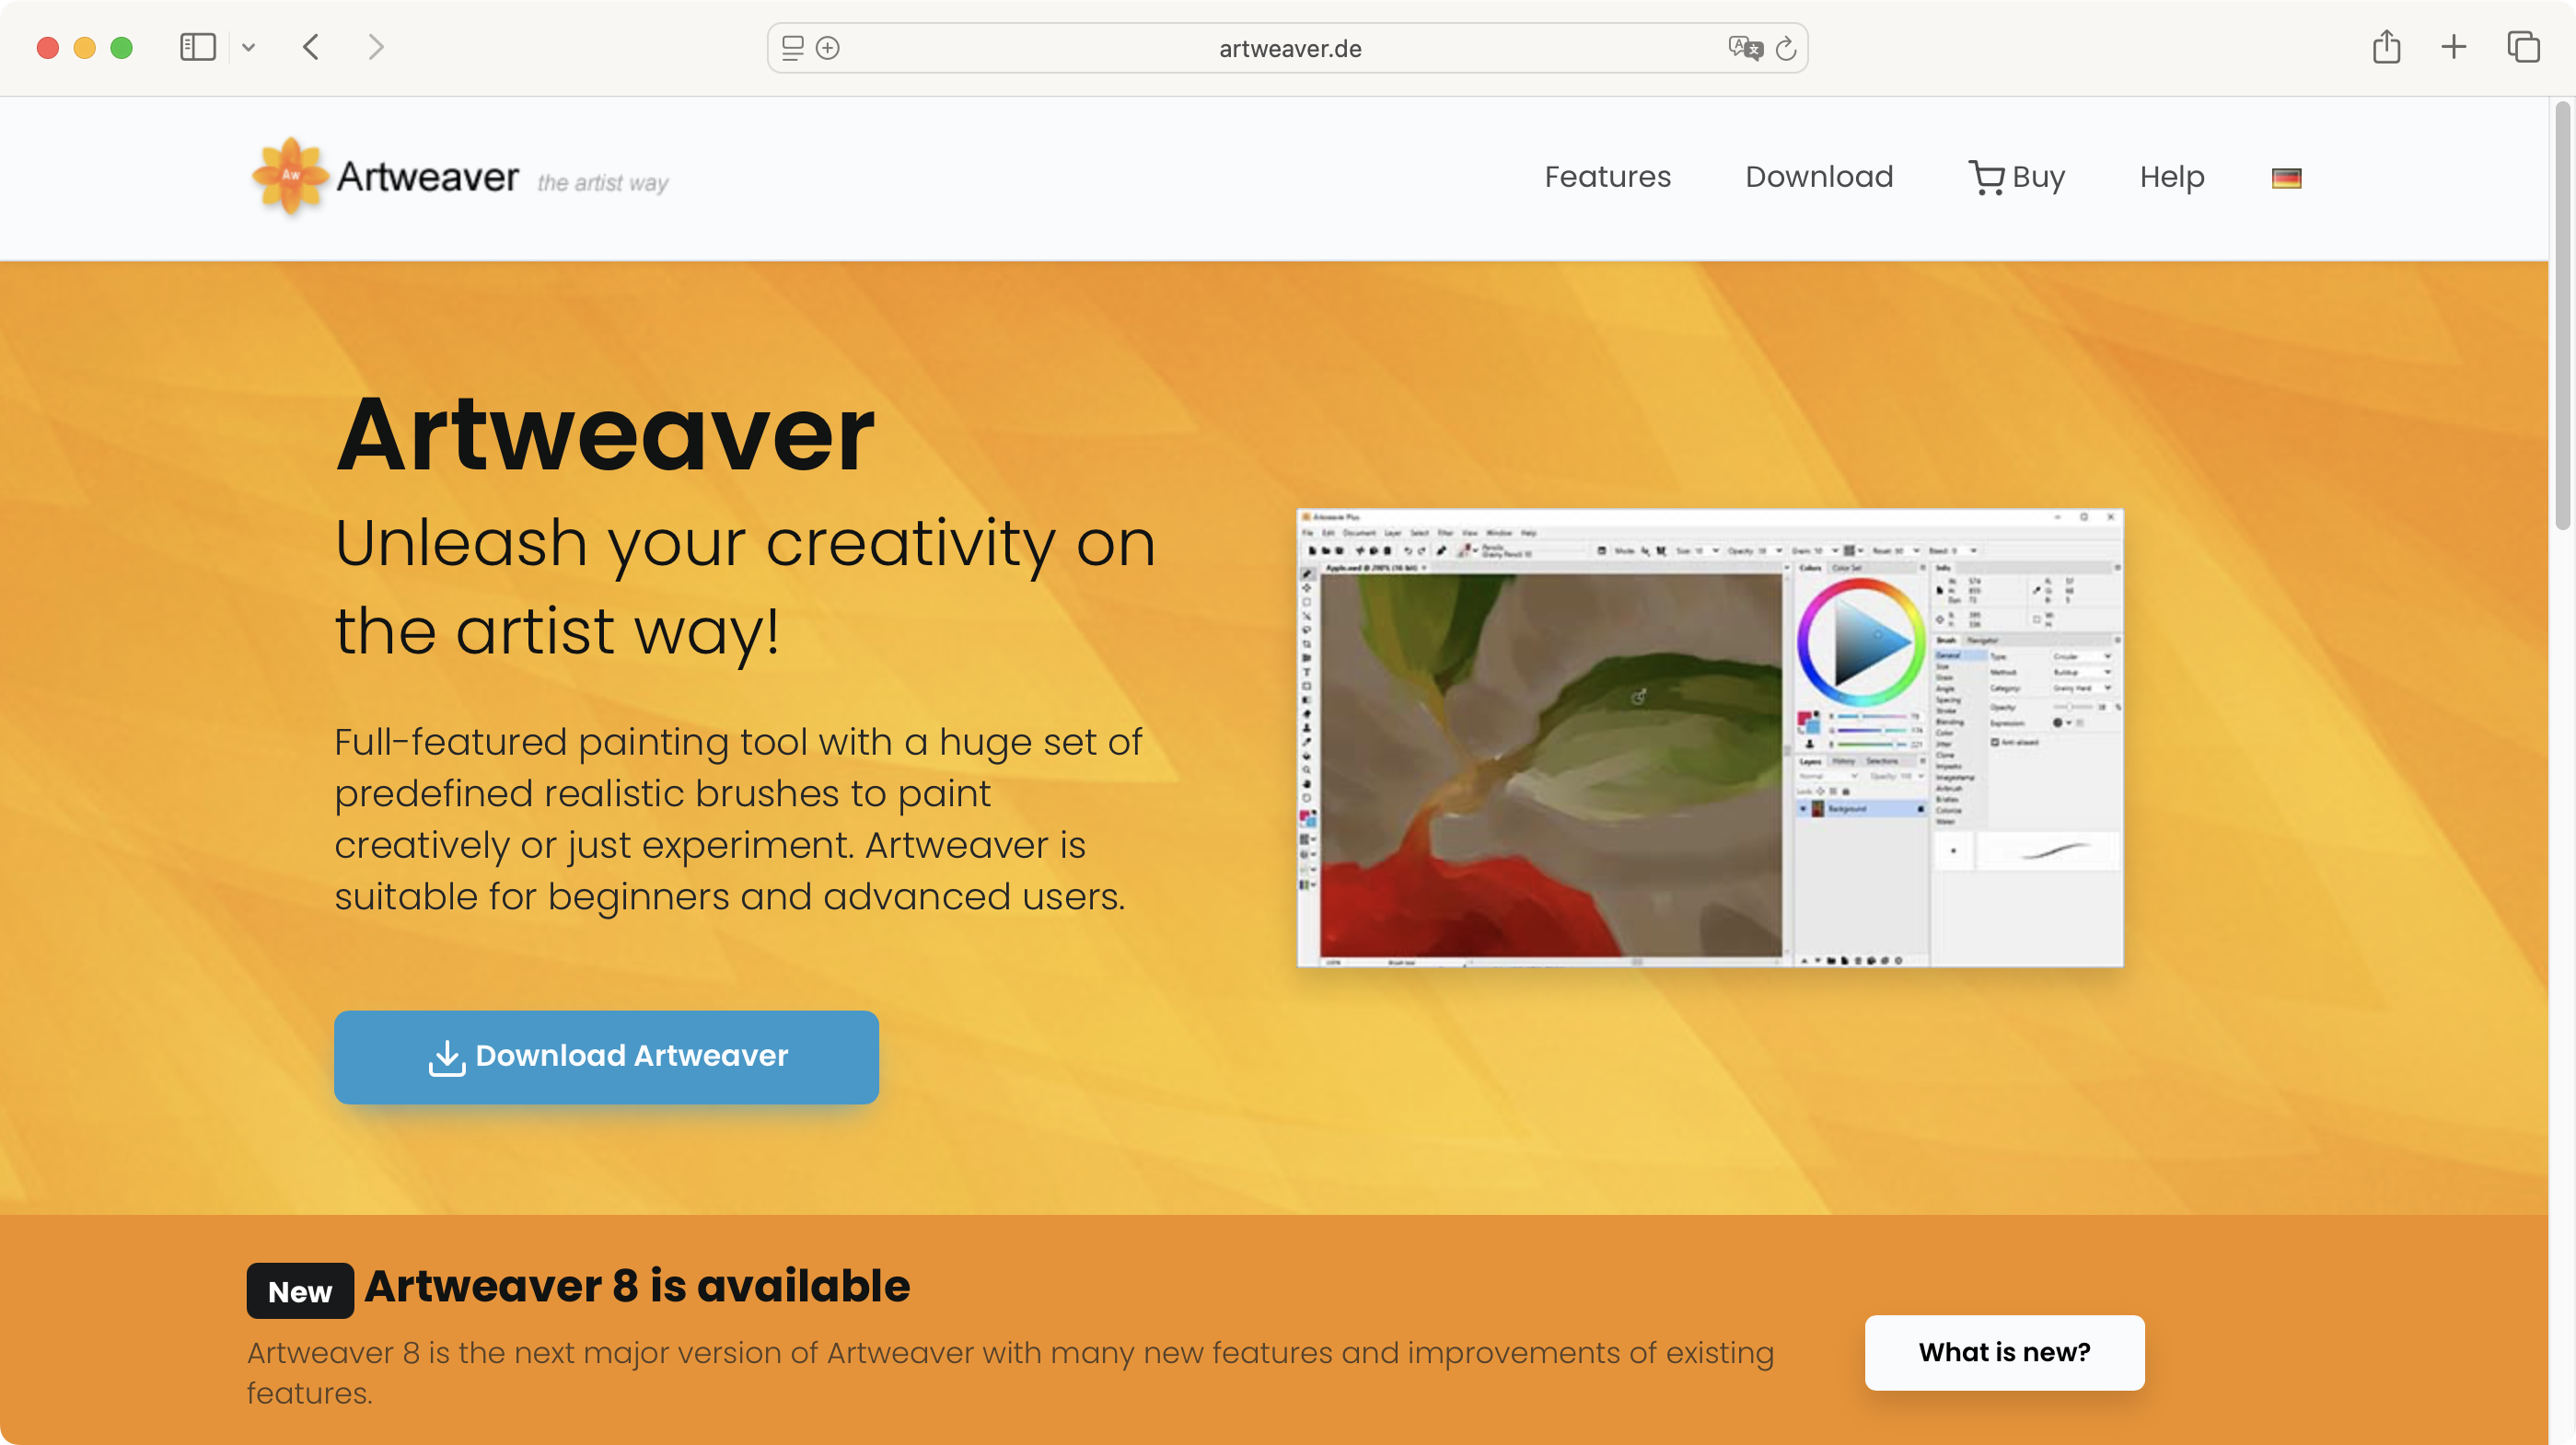
Task: Open a new tab with plus icon
Action: [2453, 47]
